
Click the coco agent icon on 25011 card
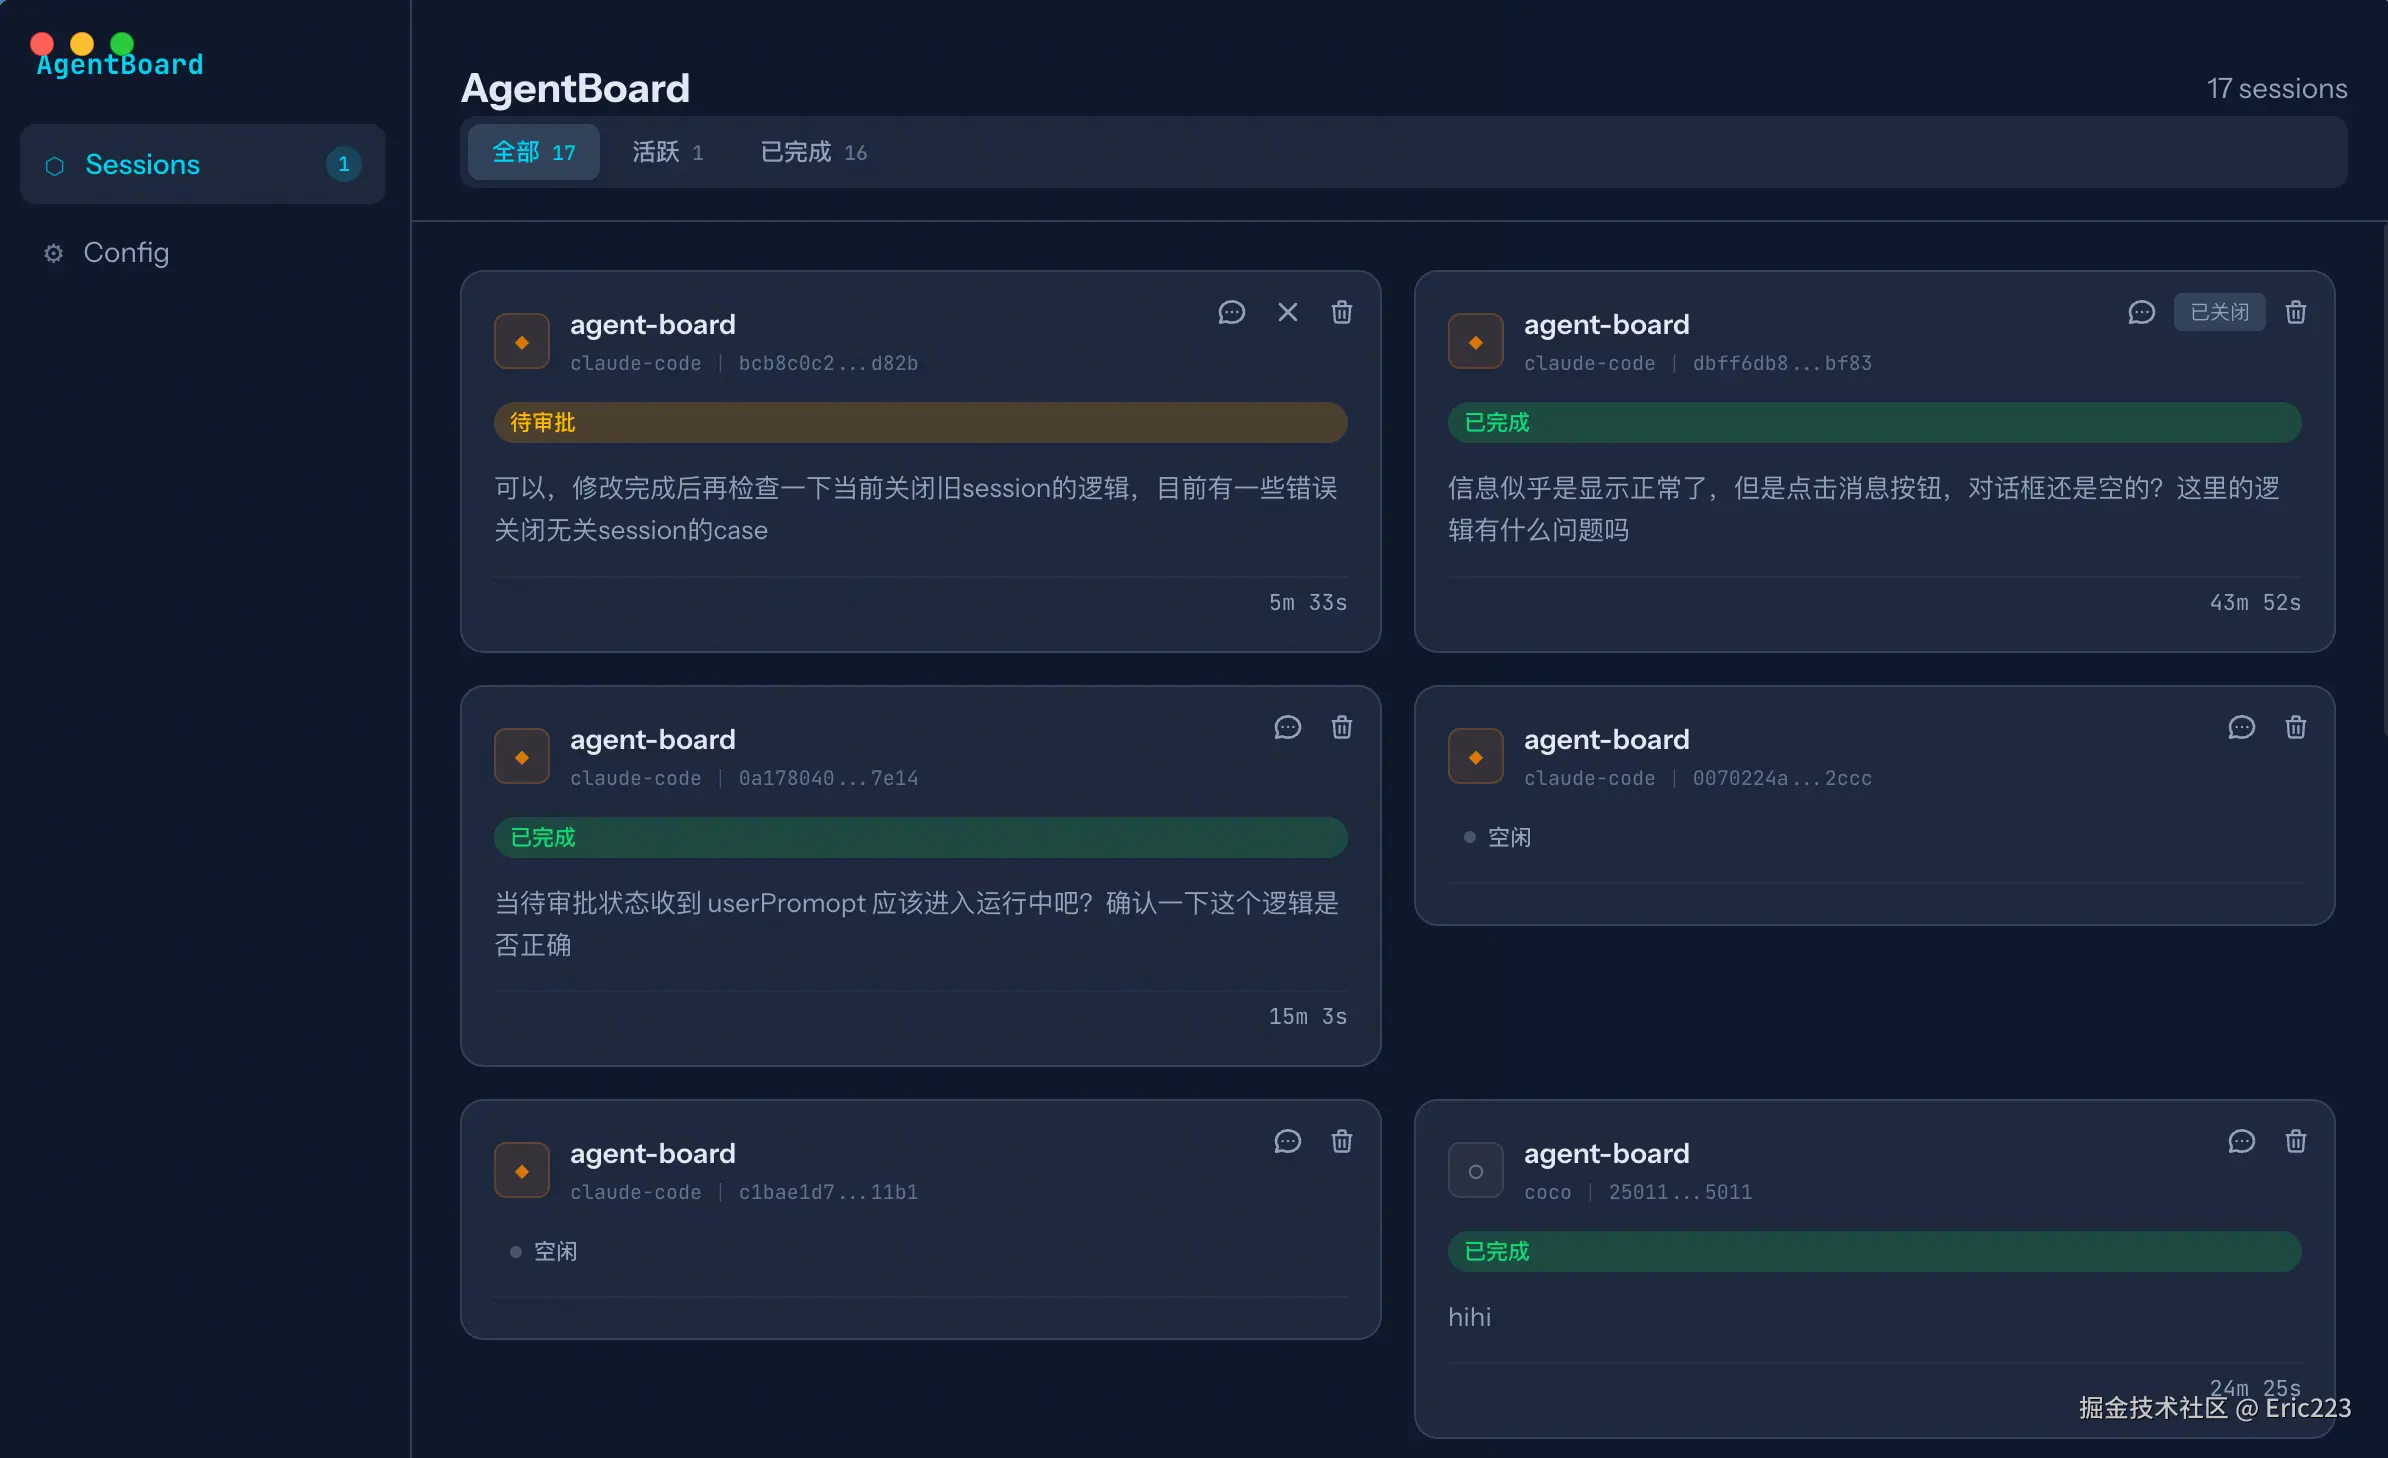[1475, 1171]
